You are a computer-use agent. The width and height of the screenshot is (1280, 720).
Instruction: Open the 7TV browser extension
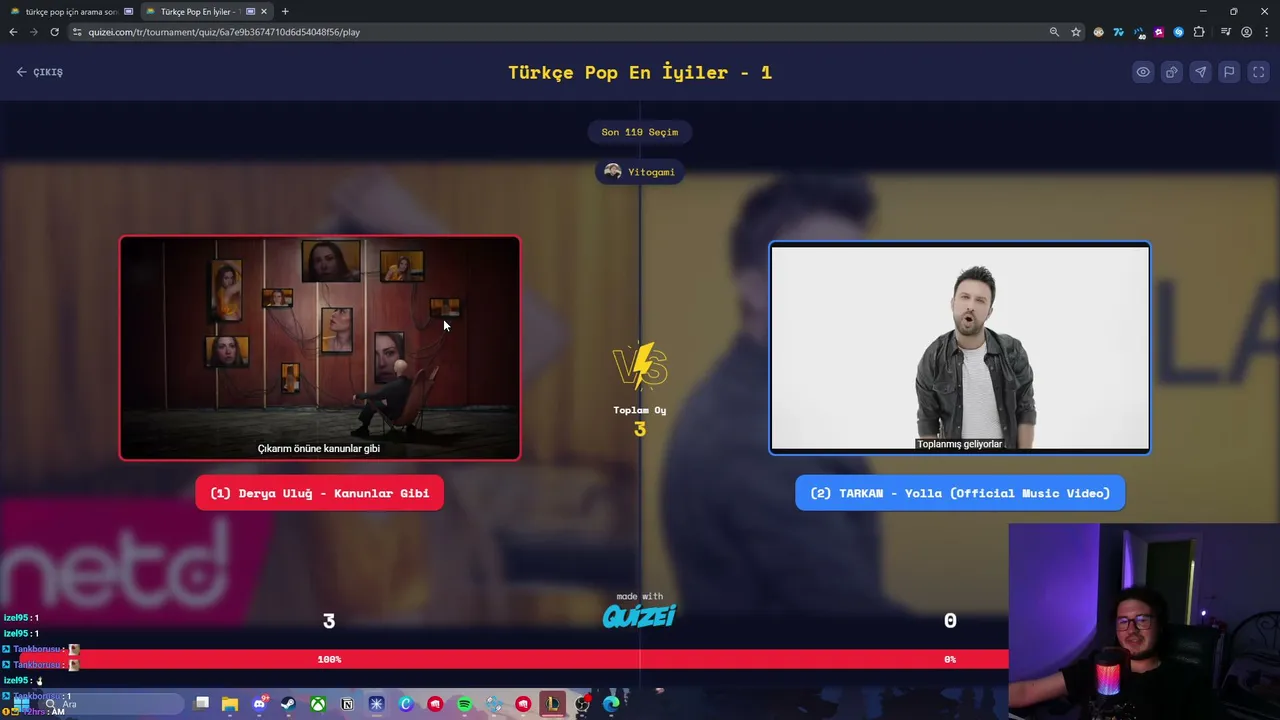[1118, 32]
